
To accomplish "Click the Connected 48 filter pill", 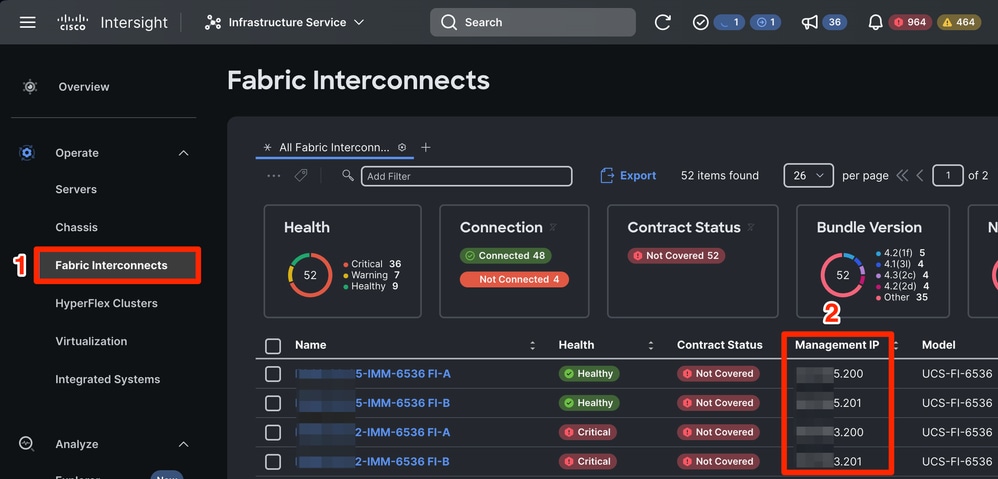I will pos(505,256).
